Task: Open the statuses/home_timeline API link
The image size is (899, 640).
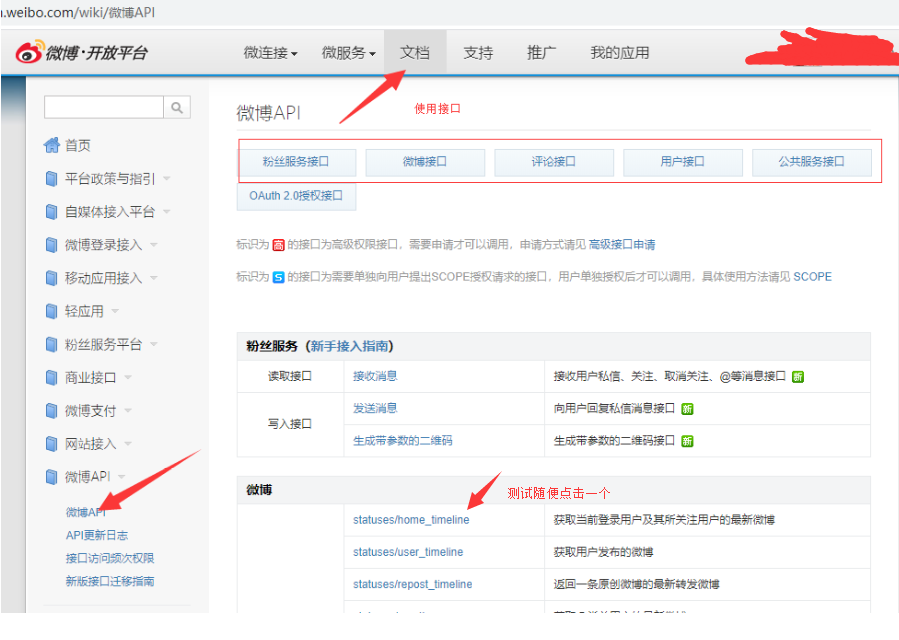Action: [411, 520]
